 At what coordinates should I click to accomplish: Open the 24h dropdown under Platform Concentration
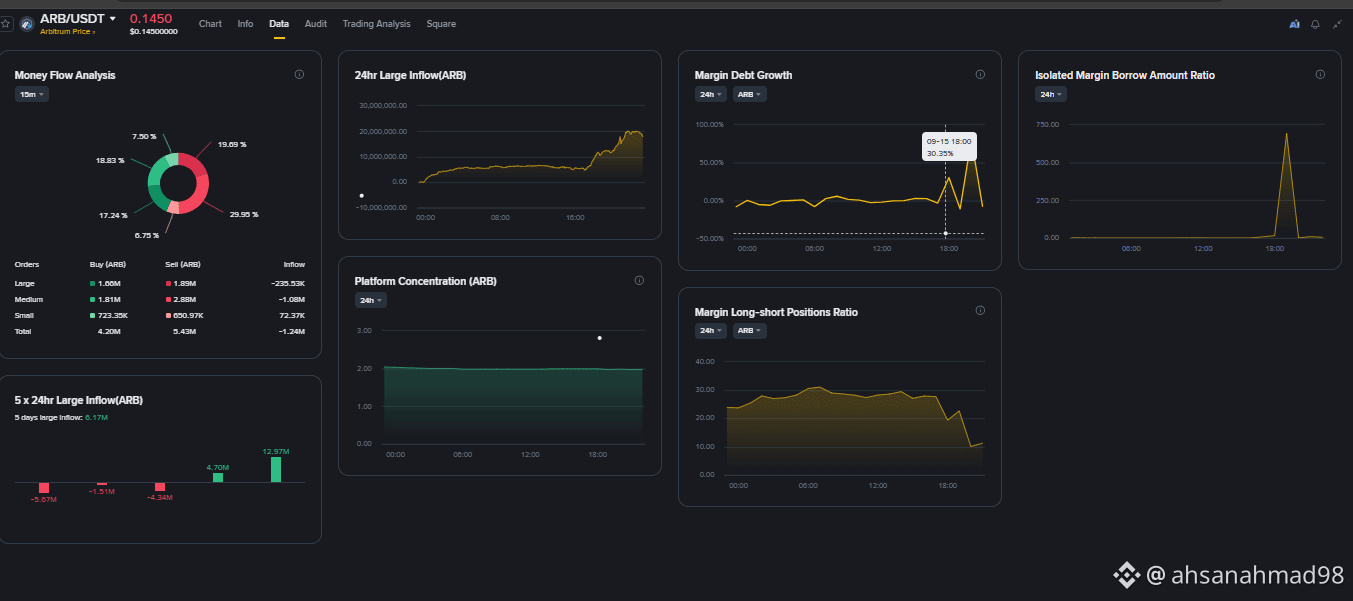(372, 300)
